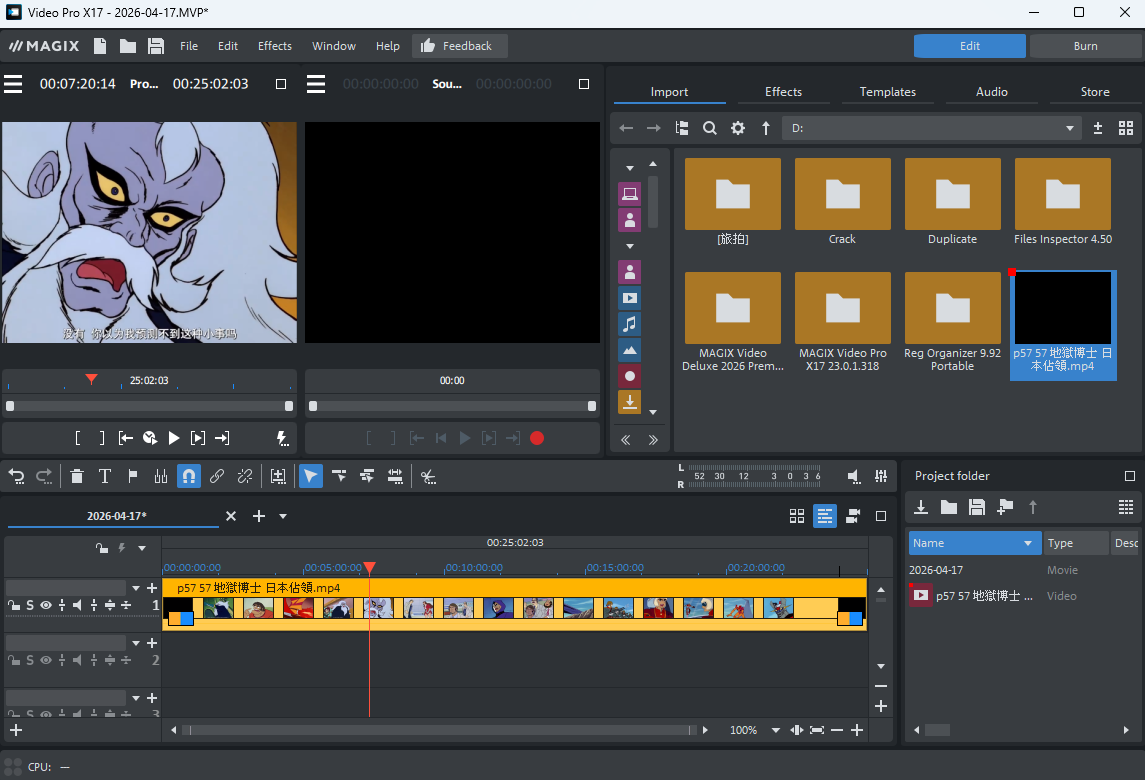Toggle the magnet snapping button
This screenshot has width=1145, height=780.
[x=188, y=477]
